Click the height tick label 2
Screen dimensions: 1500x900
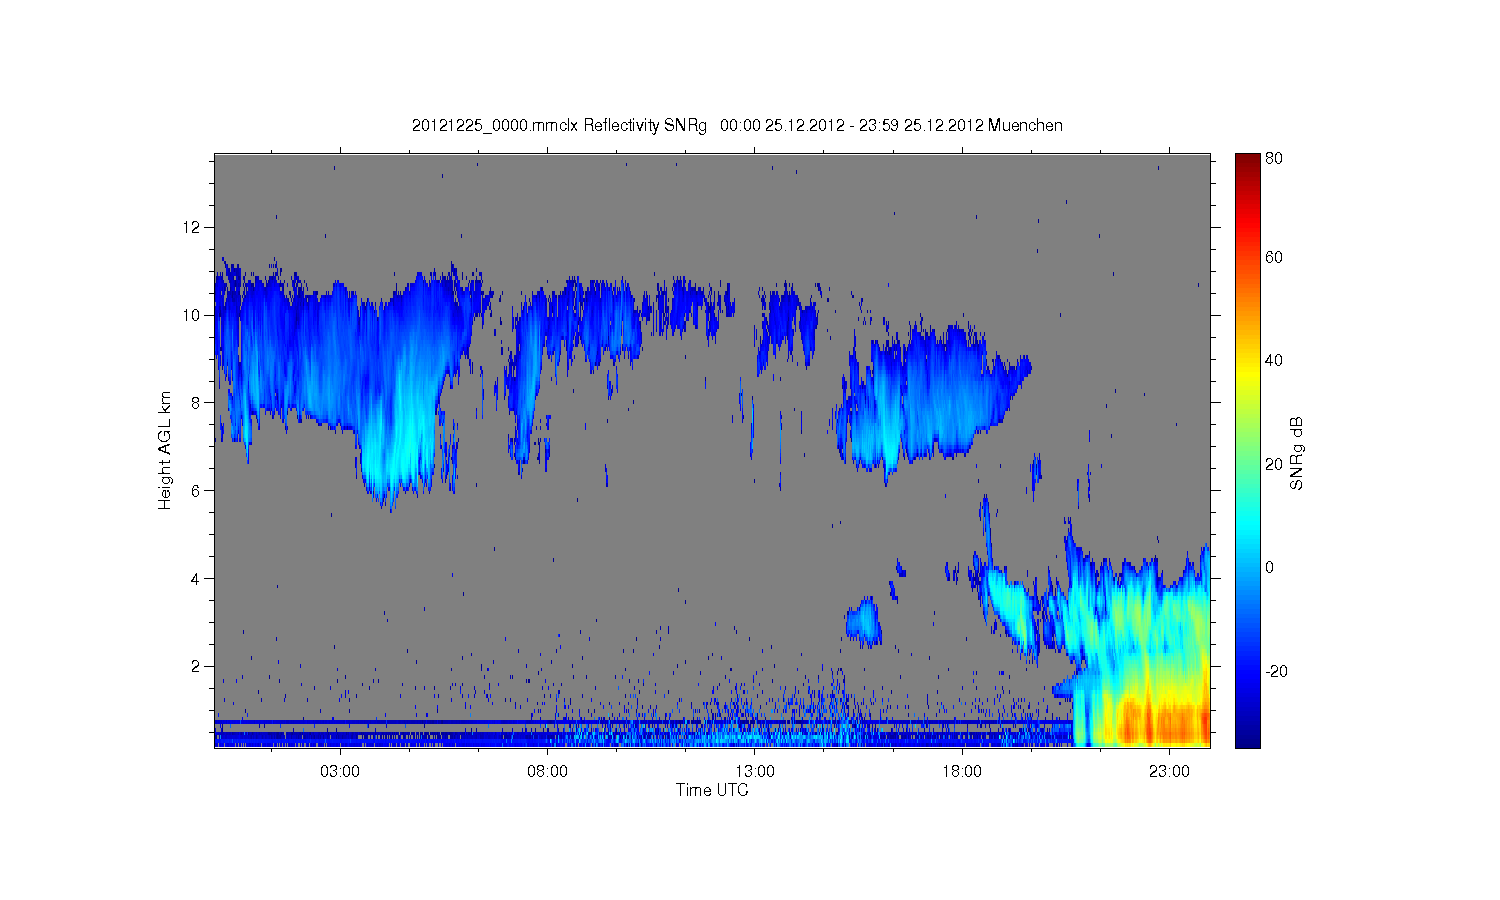[197, 666]
